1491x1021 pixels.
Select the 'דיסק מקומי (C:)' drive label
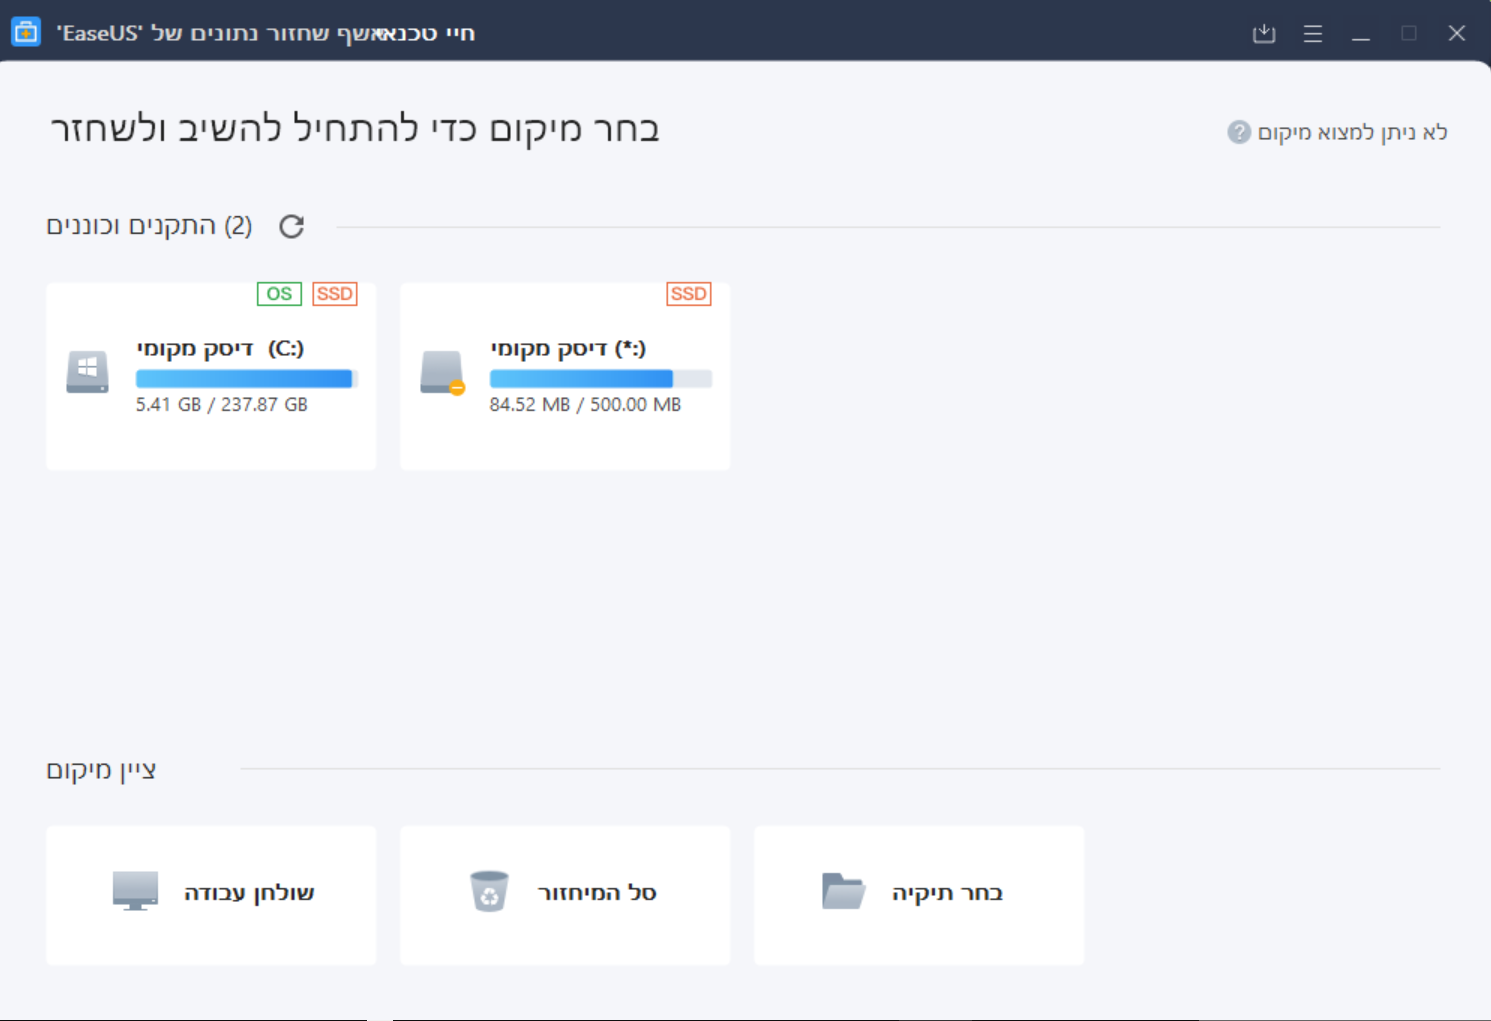pyautogui.click(x=220, y=348)
